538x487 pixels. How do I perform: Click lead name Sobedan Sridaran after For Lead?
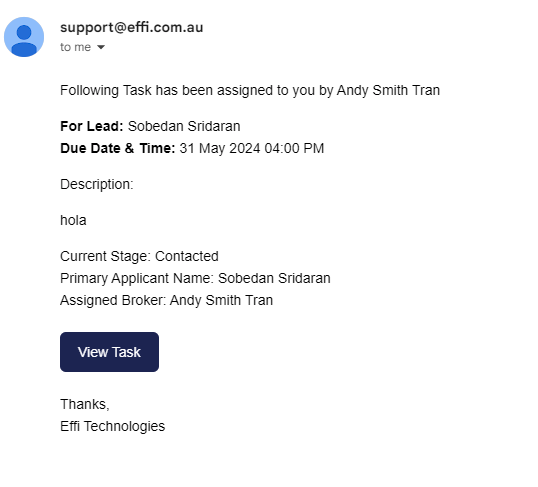[x=184, y=126]
